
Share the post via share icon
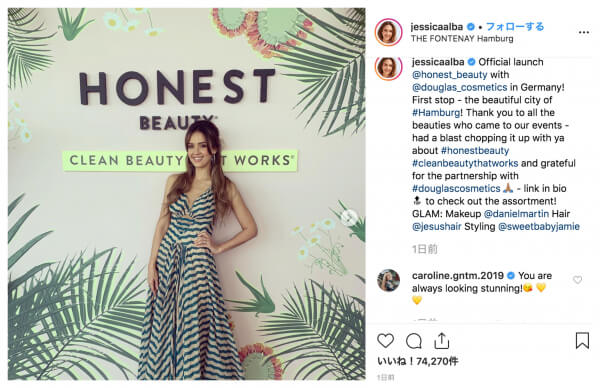coord(442,340)
